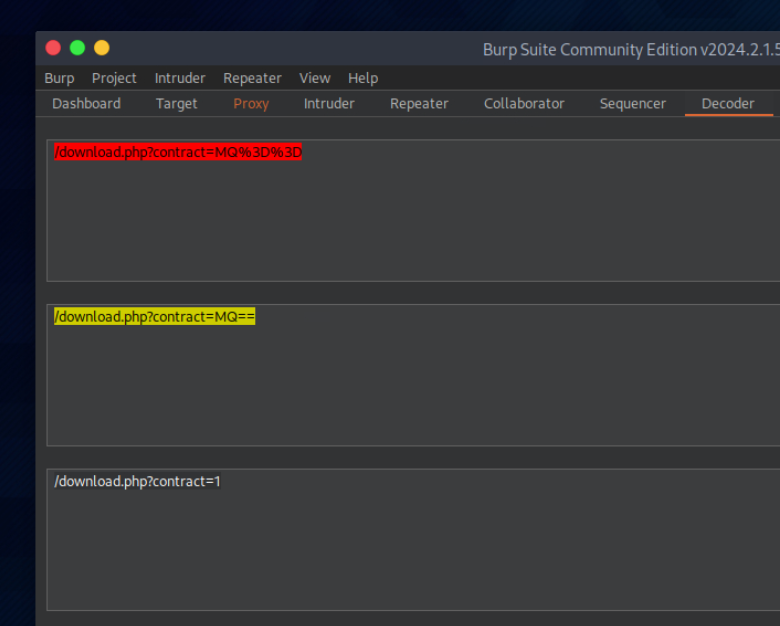
Task: Open the Intruder menu in menu bar
Action: click(180, 78)
